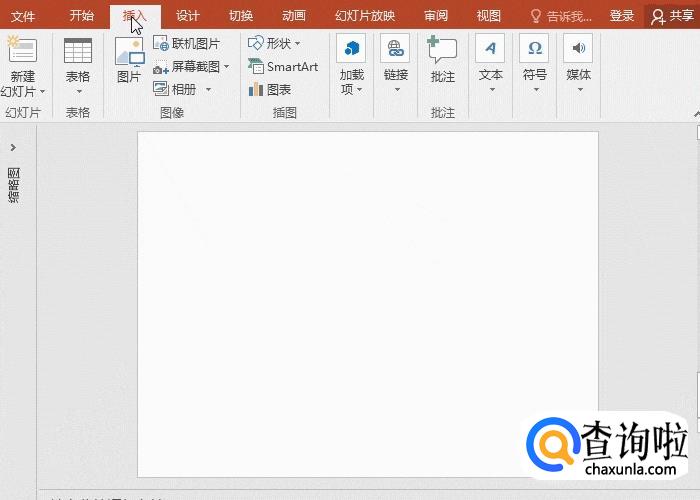Expand the 文本 dropdown arrow
Viewport: 700px width, 500px height.
(492, 90)
